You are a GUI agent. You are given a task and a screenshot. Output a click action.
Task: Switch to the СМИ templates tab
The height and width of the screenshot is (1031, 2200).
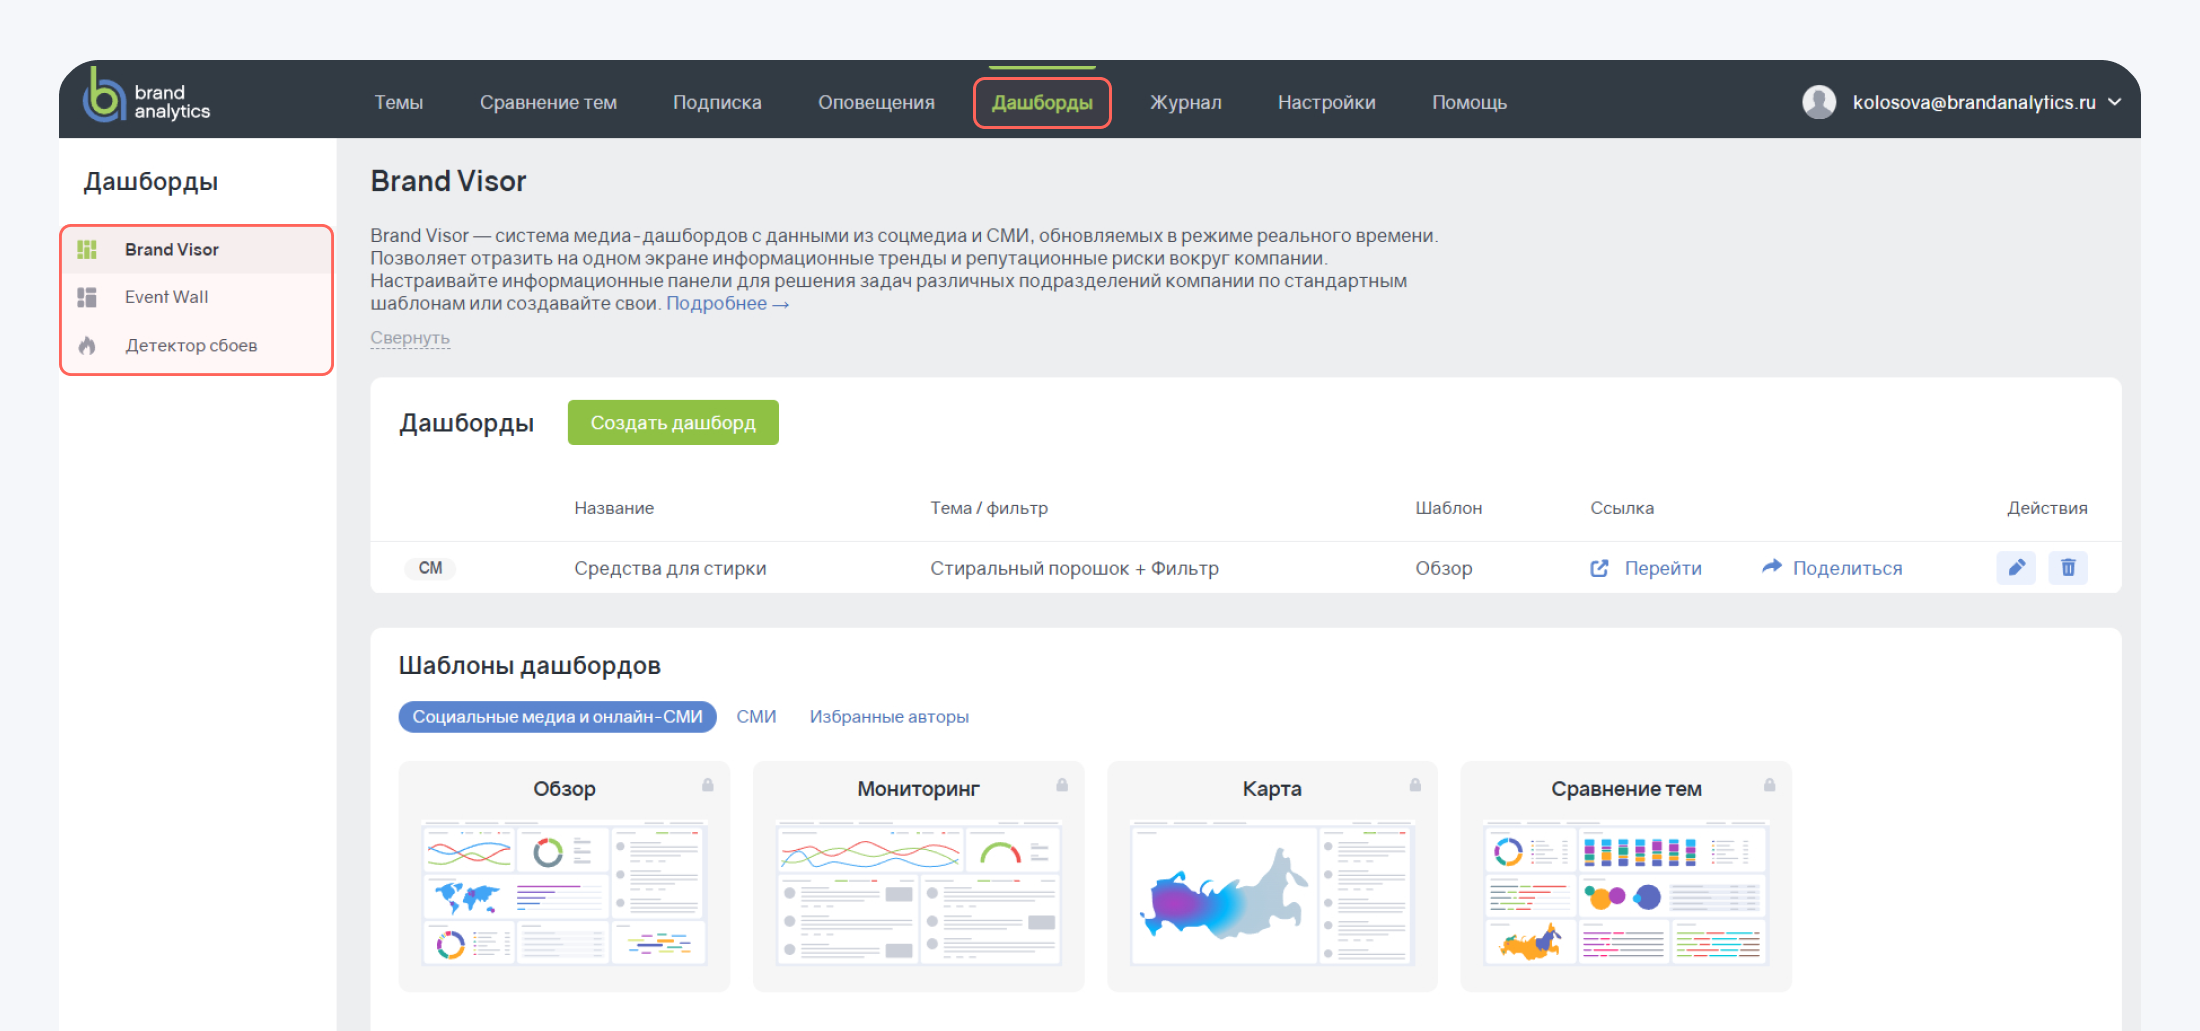coord(756,717)
